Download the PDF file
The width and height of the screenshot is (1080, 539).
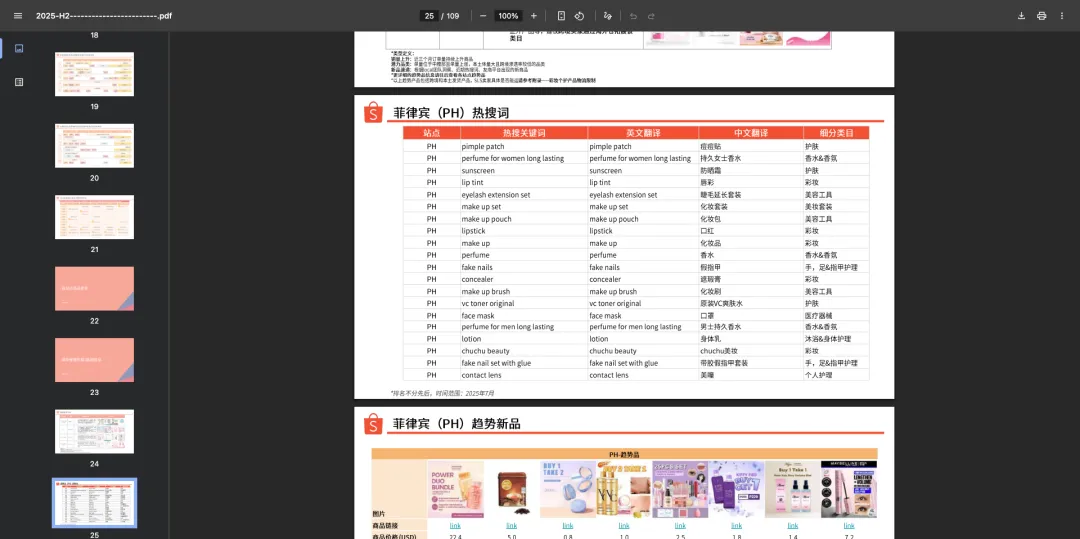click(x=1021, y=16)
